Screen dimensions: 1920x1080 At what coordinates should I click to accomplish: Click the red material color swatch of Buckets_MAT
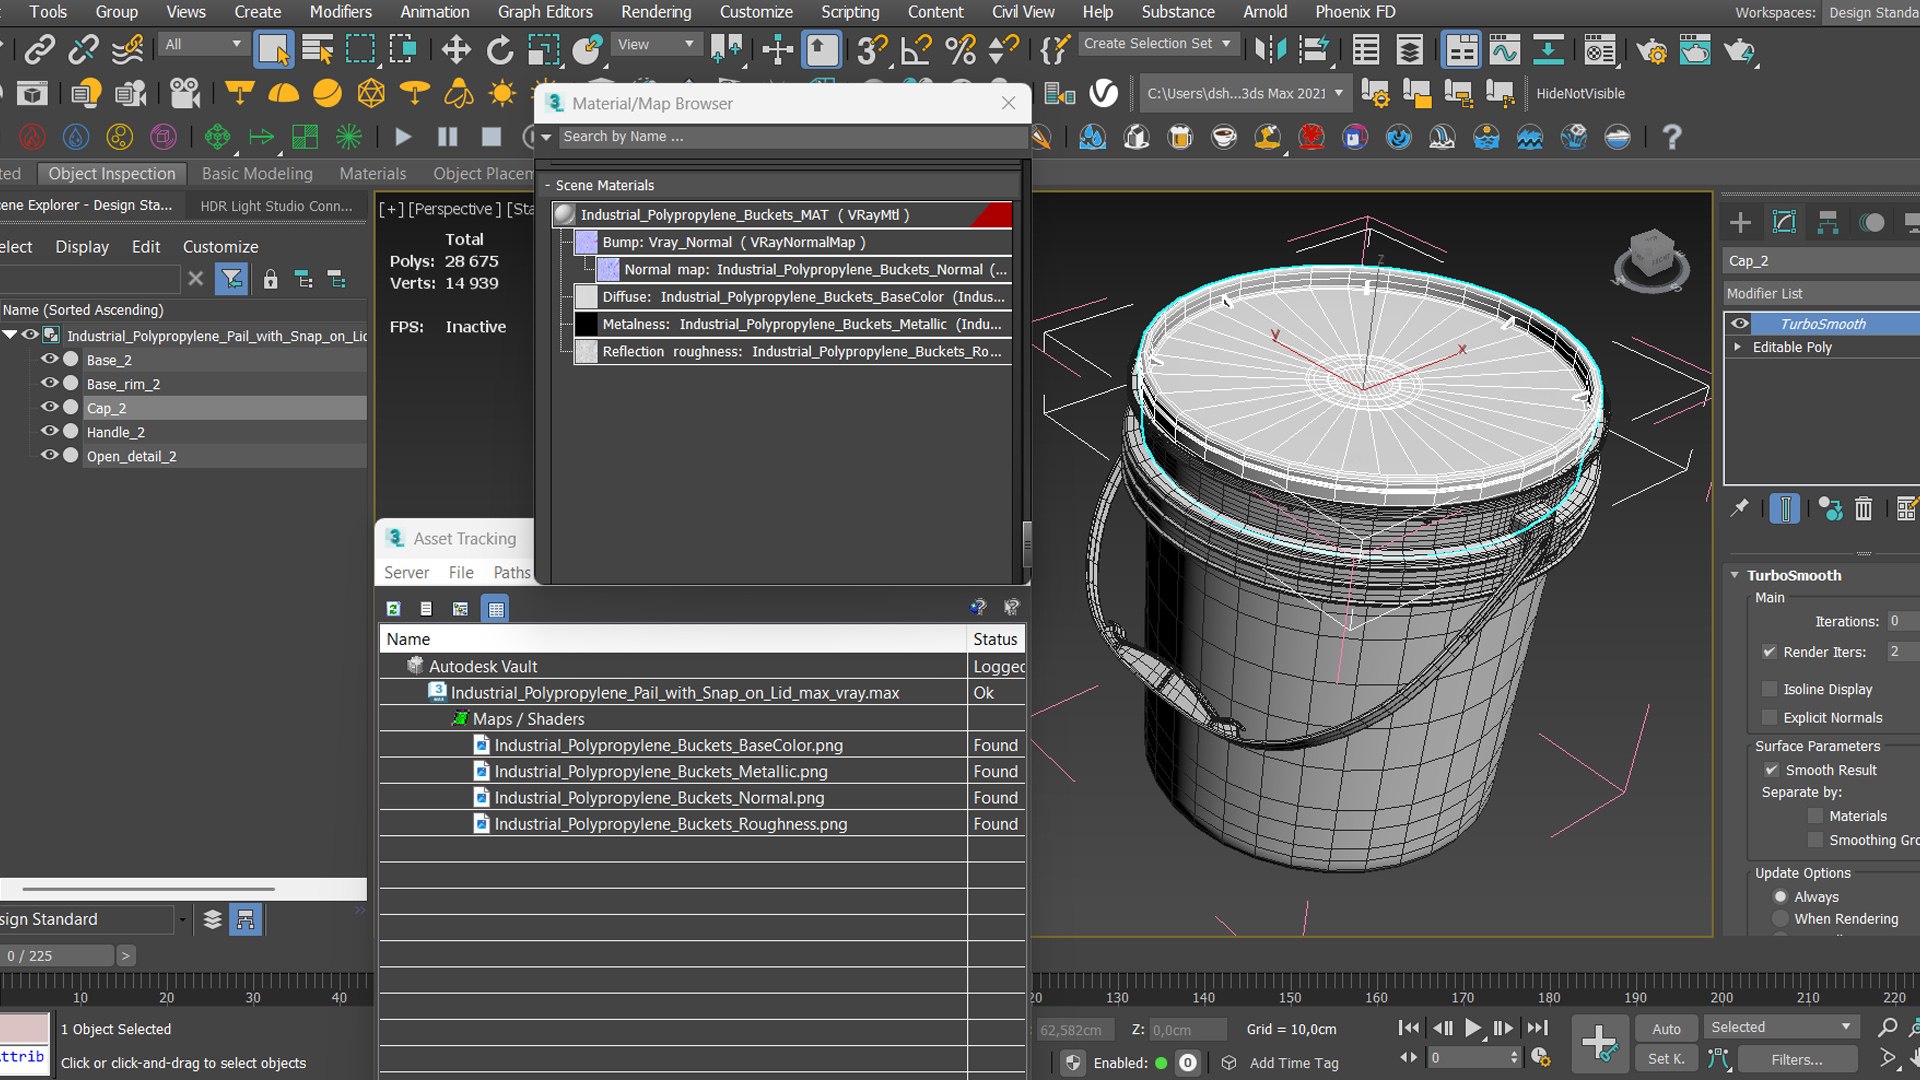pos(991,214)
